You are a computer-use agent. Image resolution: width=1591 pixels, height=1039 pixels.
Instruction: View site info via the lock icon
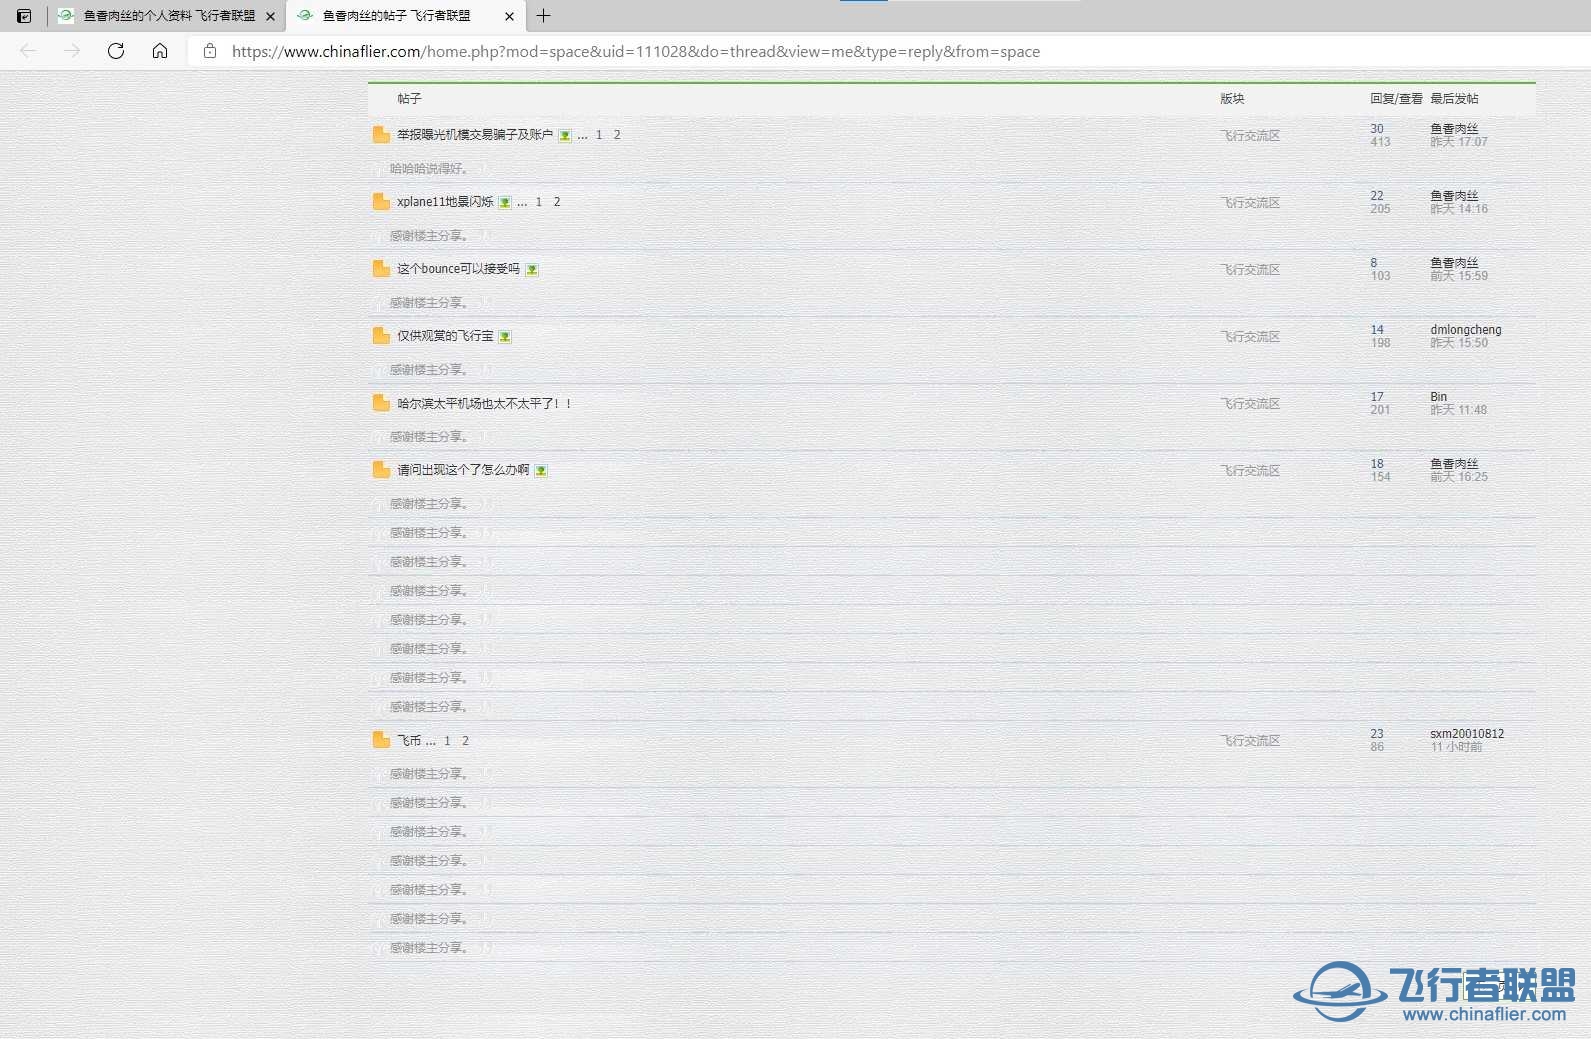[x=210, y=51]
